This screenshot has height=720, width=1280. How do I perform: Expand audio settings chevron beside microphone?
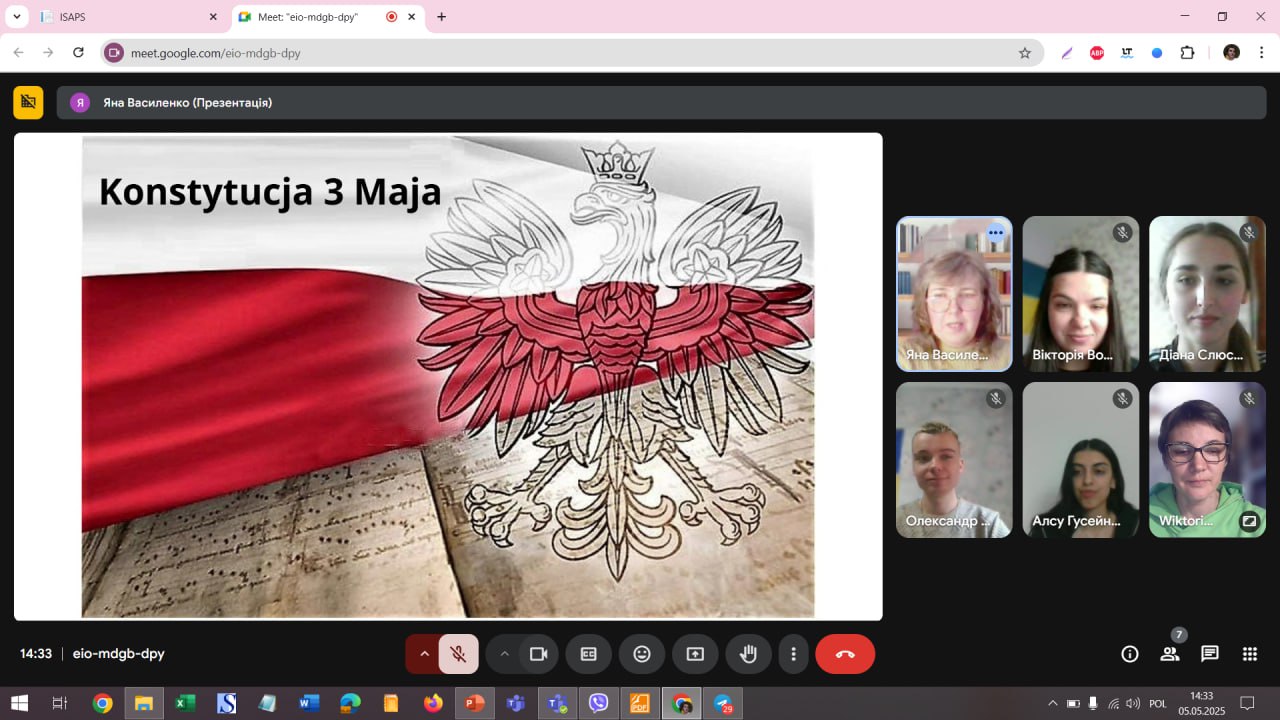424,654
